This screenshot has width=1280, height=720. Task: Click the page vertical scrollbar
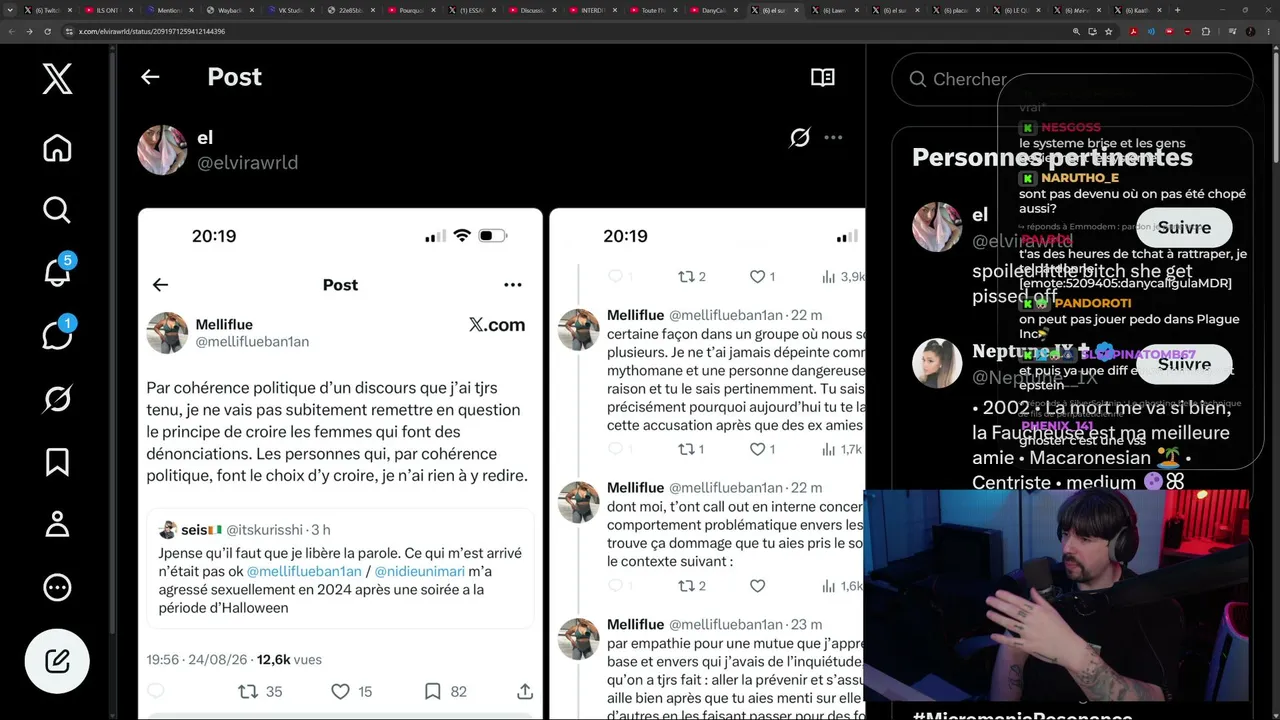click(1275, 110)
